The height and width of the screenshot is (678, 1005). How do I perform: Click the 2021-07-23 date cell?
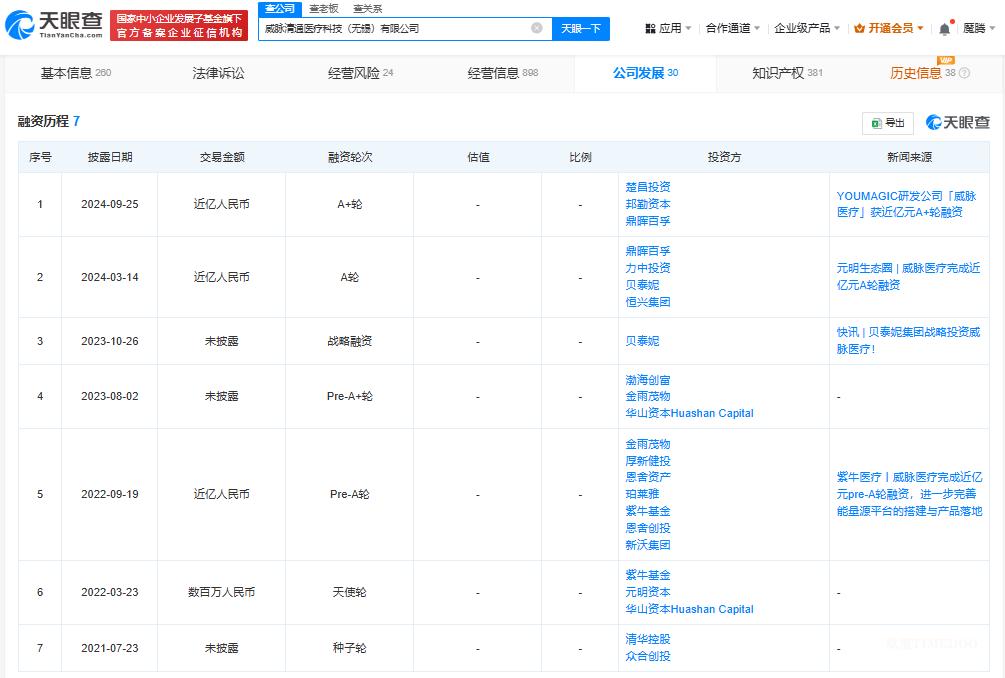click(x=110, y=648)
